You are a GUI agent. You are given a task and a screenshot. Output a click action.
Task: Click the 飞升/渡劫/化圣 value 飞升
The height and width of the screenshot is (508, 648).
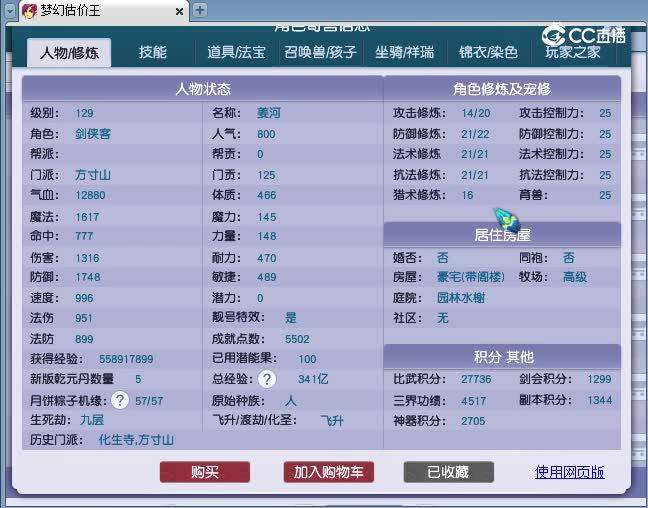coord(332,421)
